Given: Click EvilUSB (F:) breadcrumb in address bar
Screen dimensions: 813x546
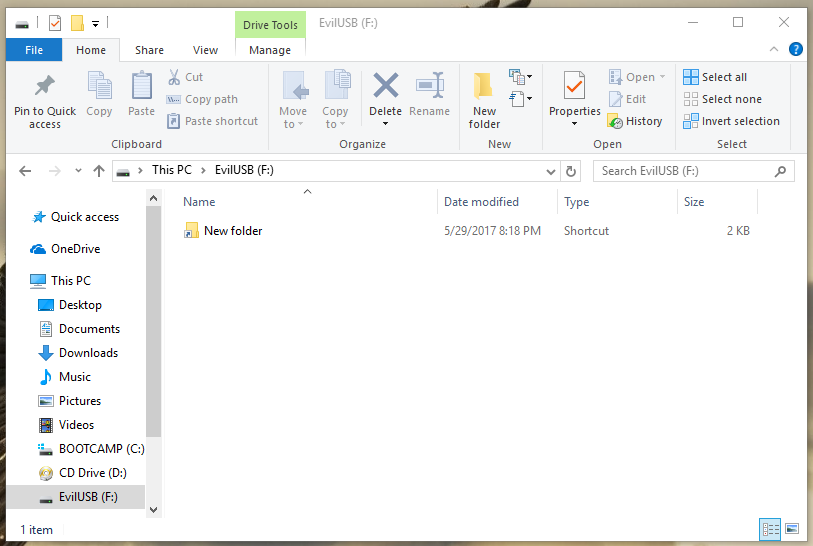Looking at the screenshot, I should (244, 170).
